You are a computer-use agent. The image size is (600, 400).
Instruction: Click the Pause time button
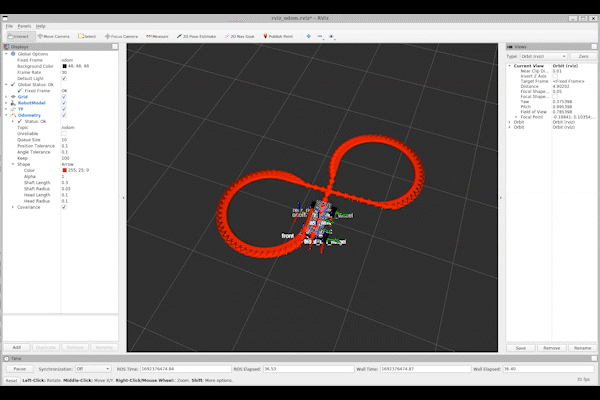(x=20, y=369)
